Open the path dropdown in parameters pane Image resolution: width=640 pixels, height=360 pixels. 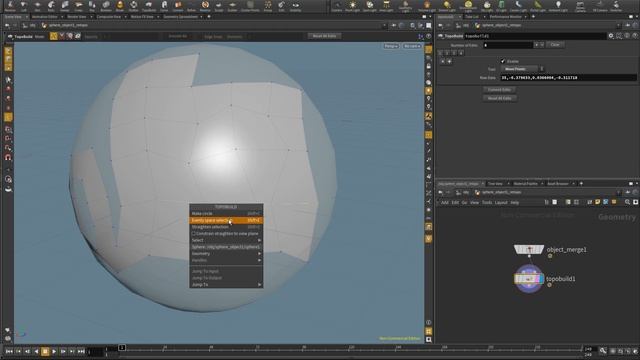[x=618, y=25]
